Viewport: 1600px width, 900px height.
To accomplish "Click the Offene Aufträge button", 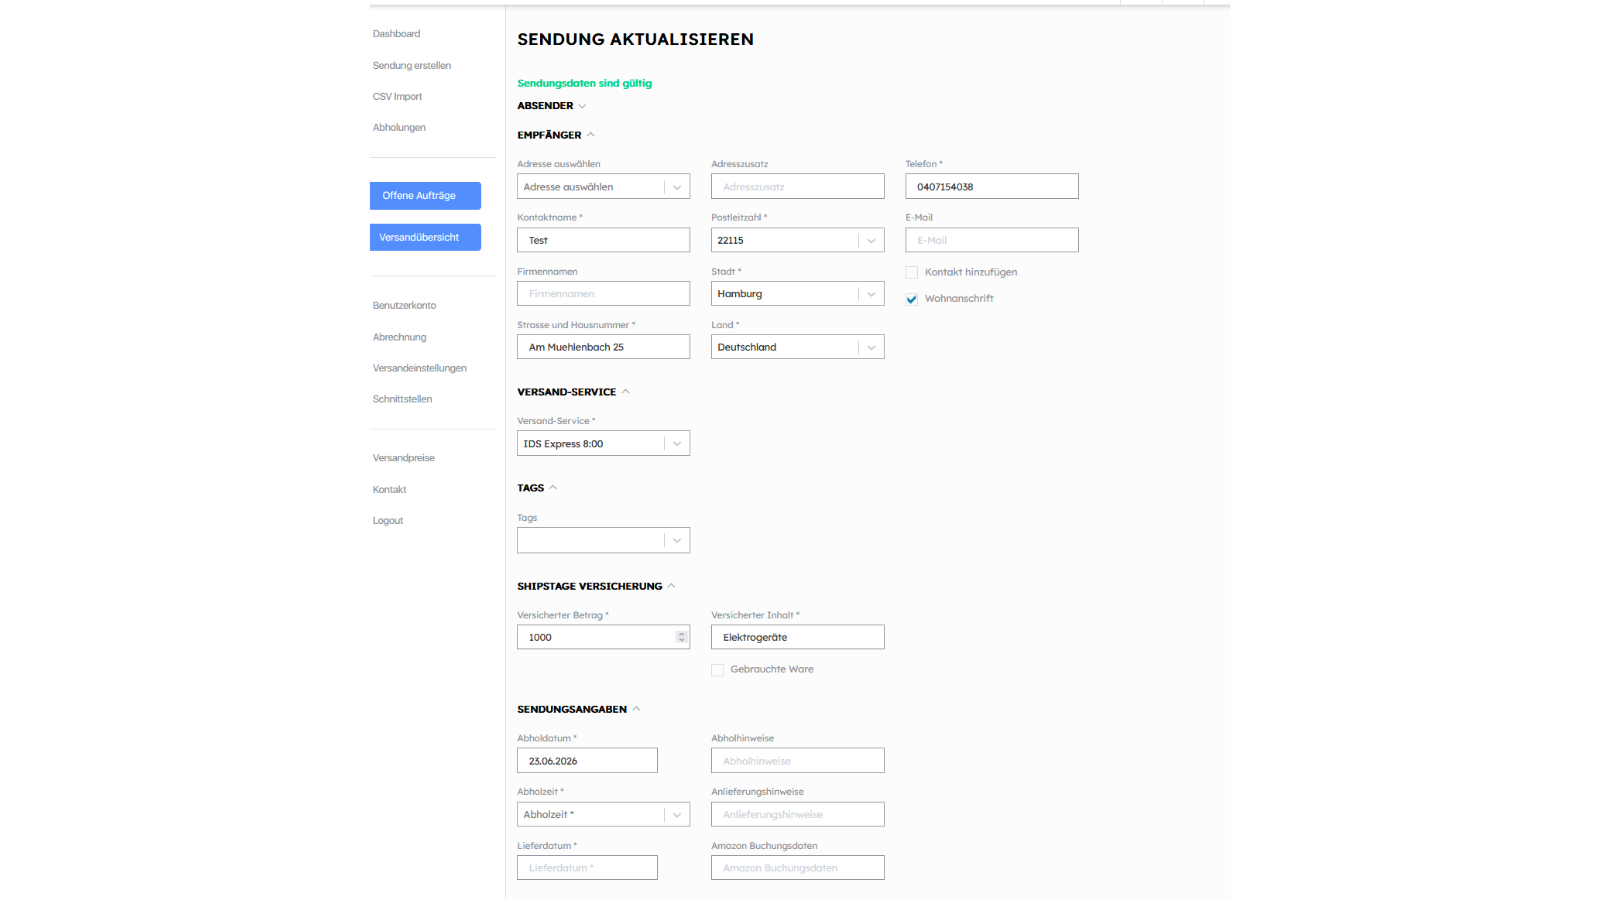I will tap(425, 196).
